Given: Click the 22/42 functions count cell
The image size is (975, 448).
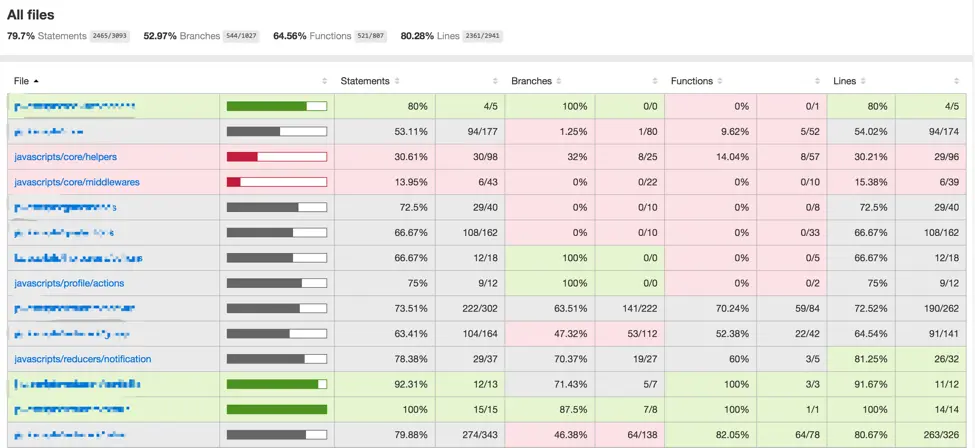Looking at the screenshot, I should pyautogui.click(x=792, y=334).
